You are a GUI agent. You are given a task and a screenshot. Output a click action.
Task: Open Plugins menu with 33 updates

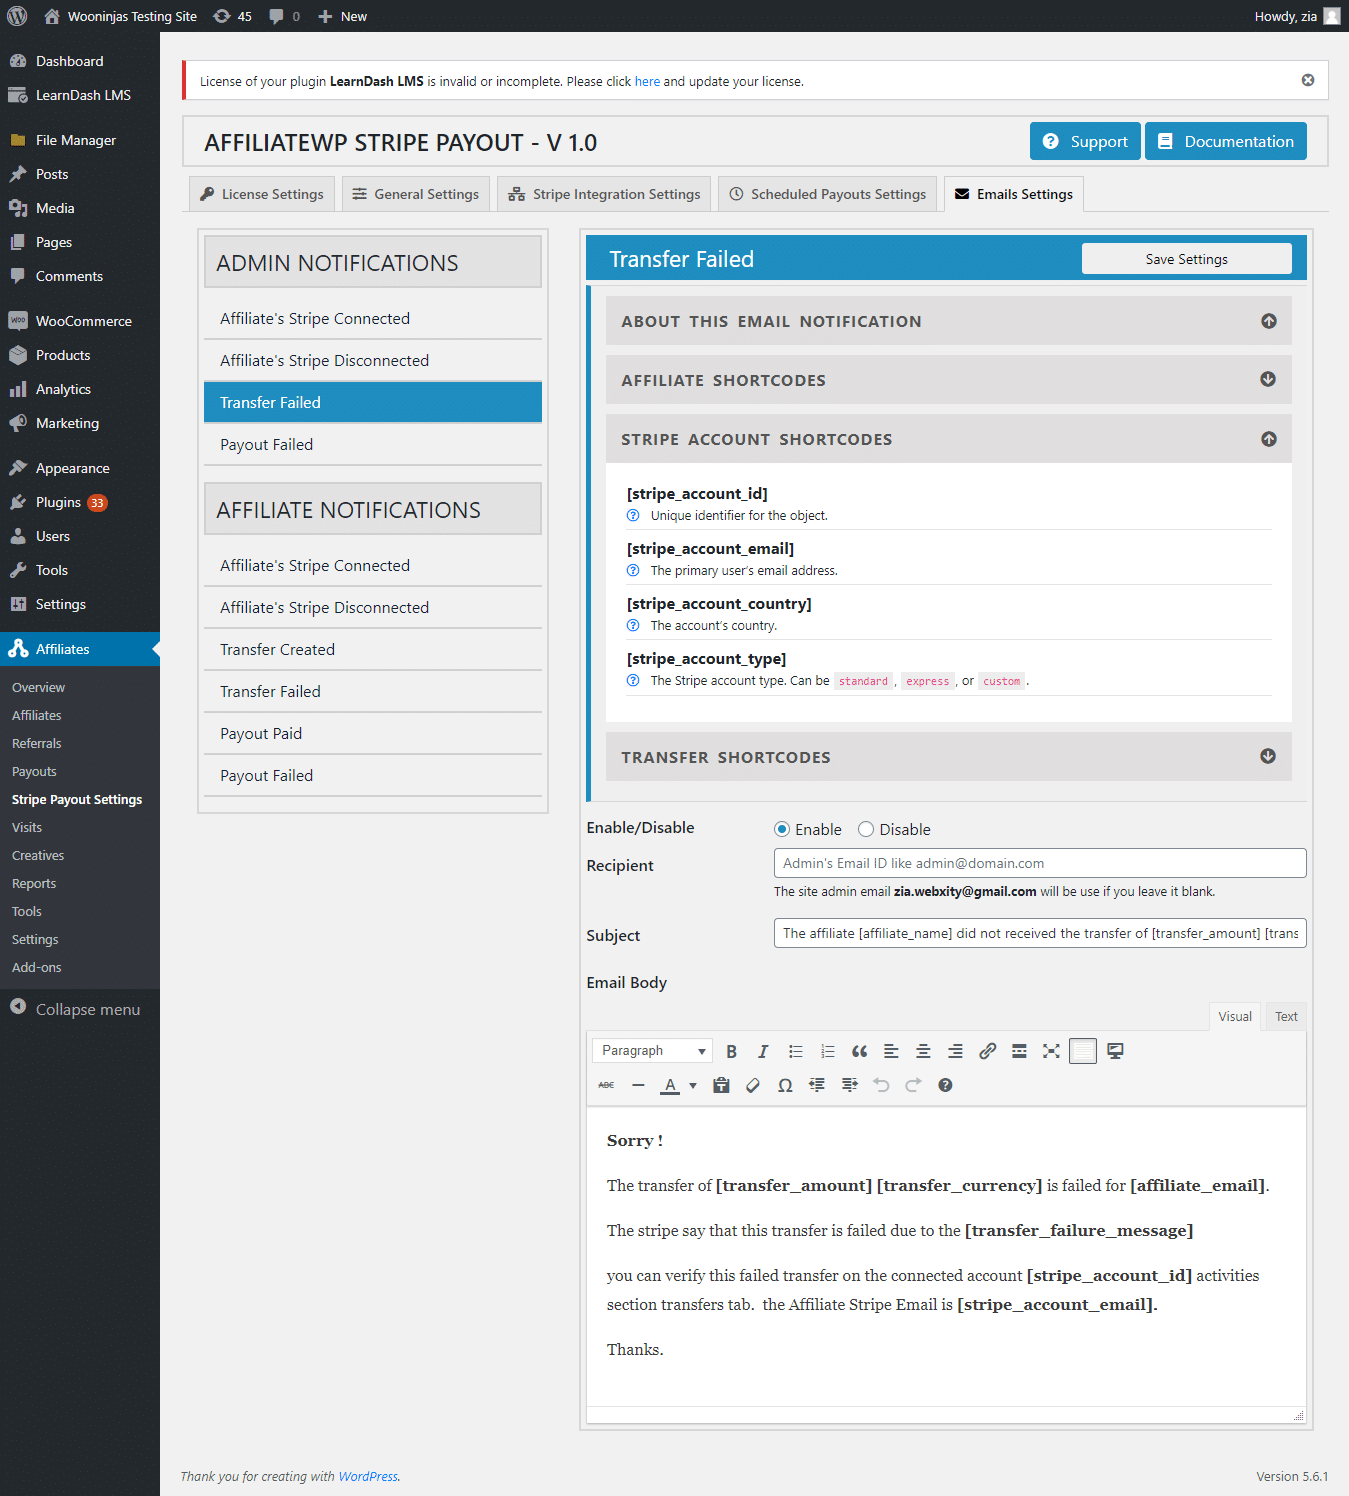coord(80,502)
